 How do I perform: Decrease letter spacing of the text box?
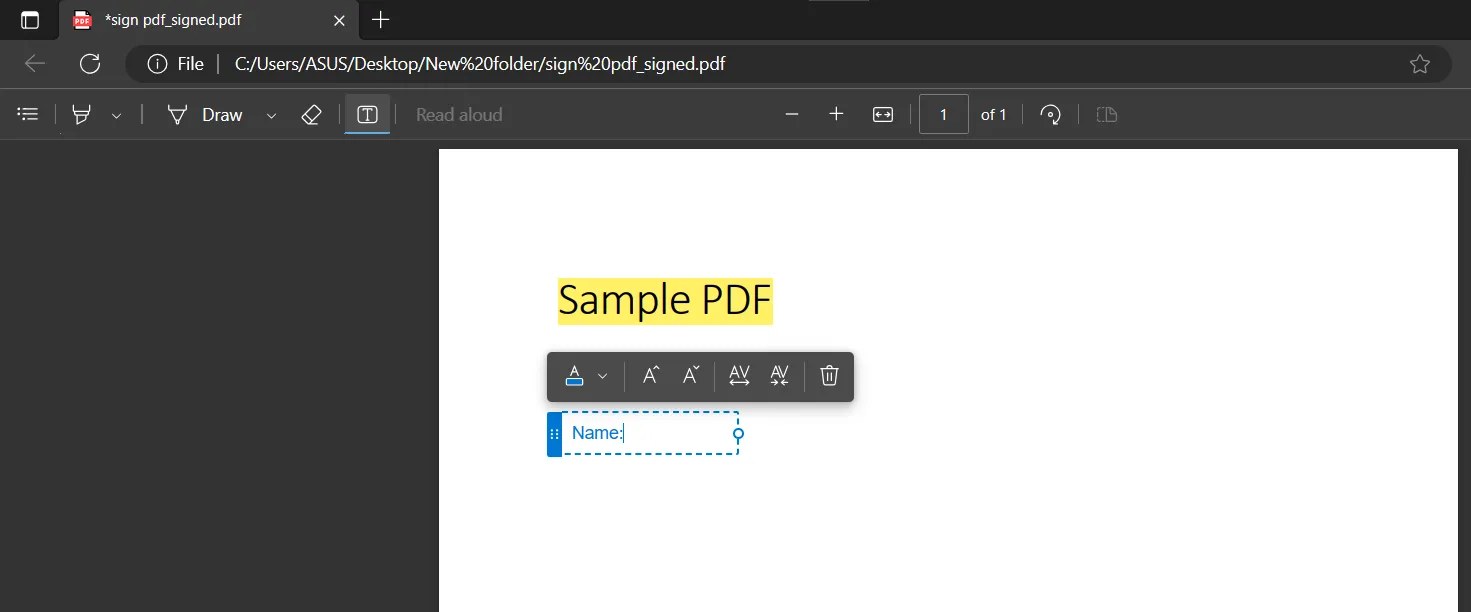(779, 376)
